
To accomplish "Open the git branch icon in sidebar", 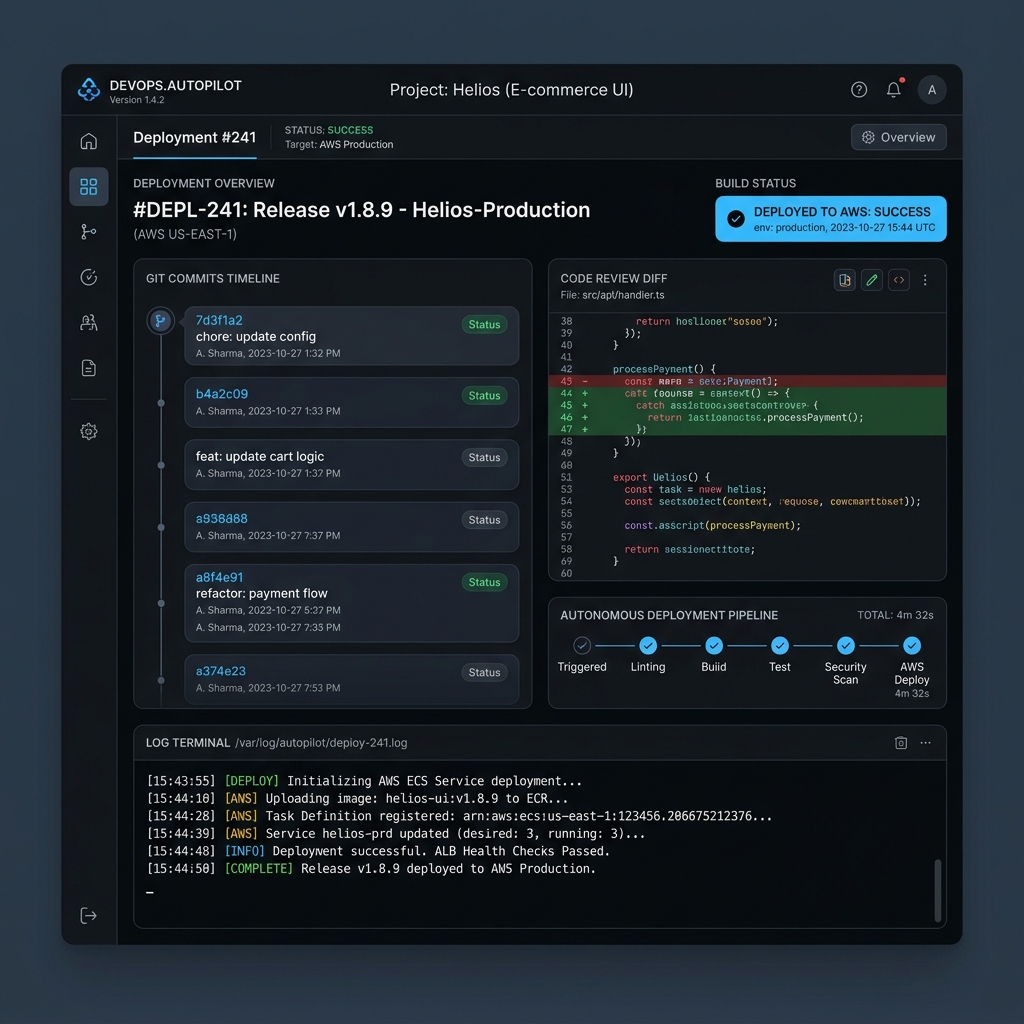I will [x=89, y=232].
